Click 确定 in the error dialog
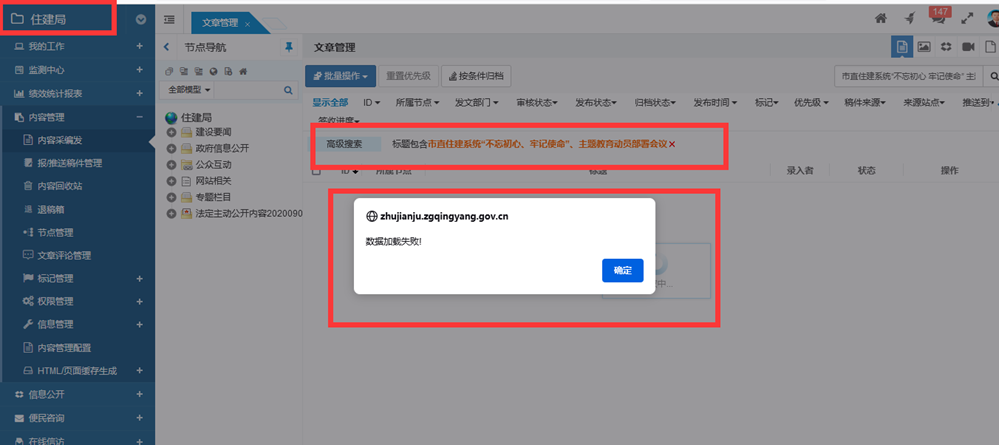This screenshot has height=445, width=999. (622, 270)
